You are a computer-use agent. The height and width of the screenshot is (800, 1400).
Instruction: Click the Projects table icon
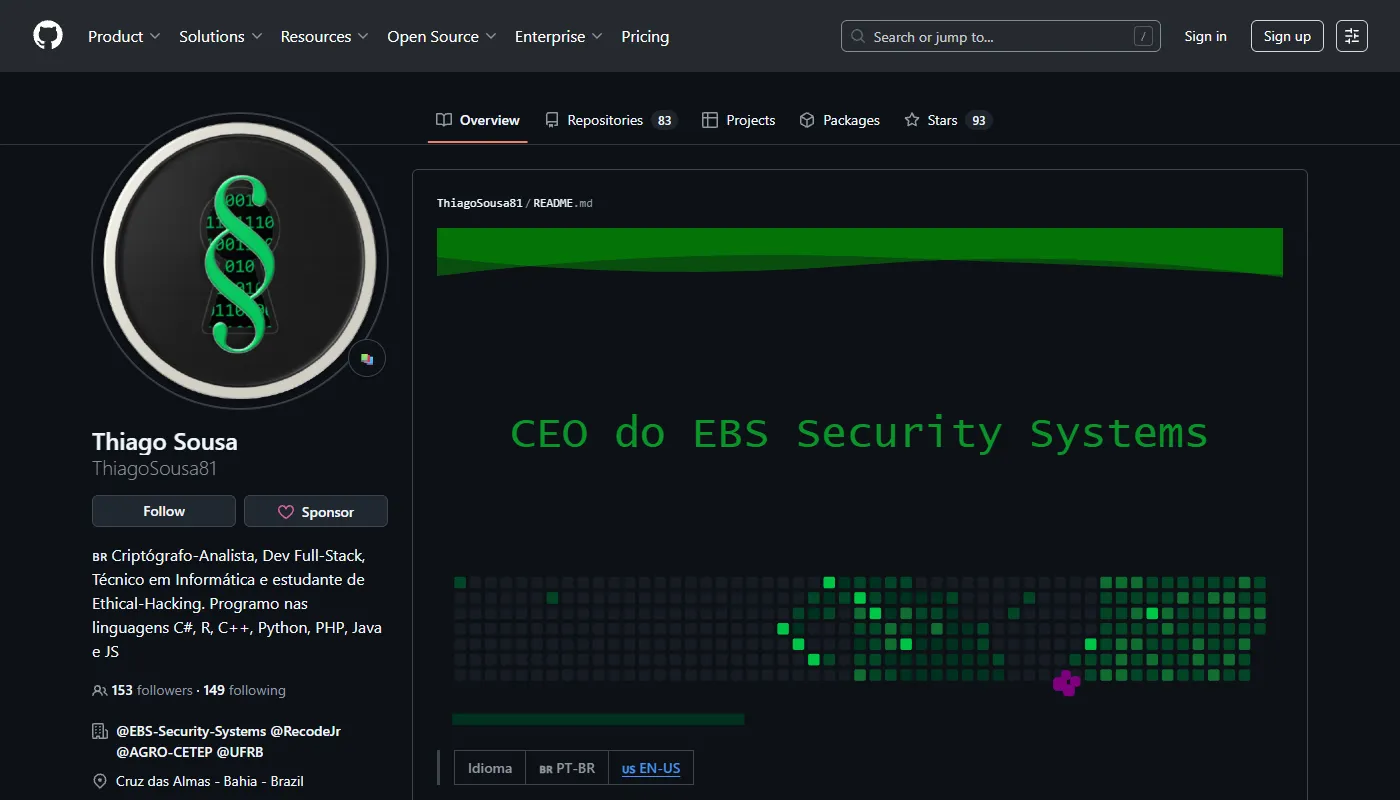click(x=710, y=120)
